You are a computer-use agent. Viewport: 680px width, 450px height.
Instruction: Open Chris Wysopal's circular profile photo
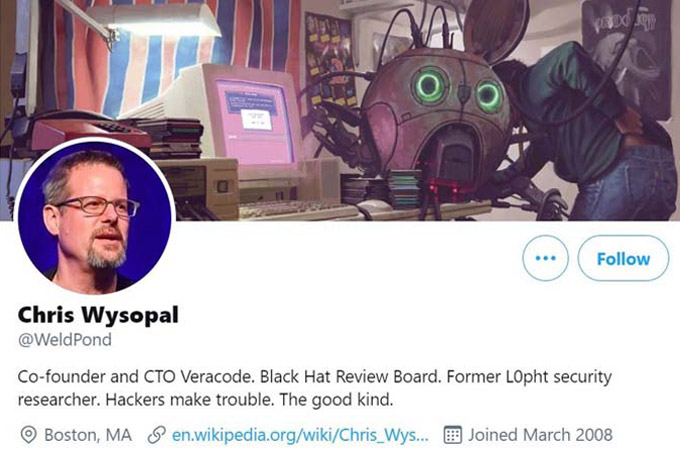(x=95, y=216)
